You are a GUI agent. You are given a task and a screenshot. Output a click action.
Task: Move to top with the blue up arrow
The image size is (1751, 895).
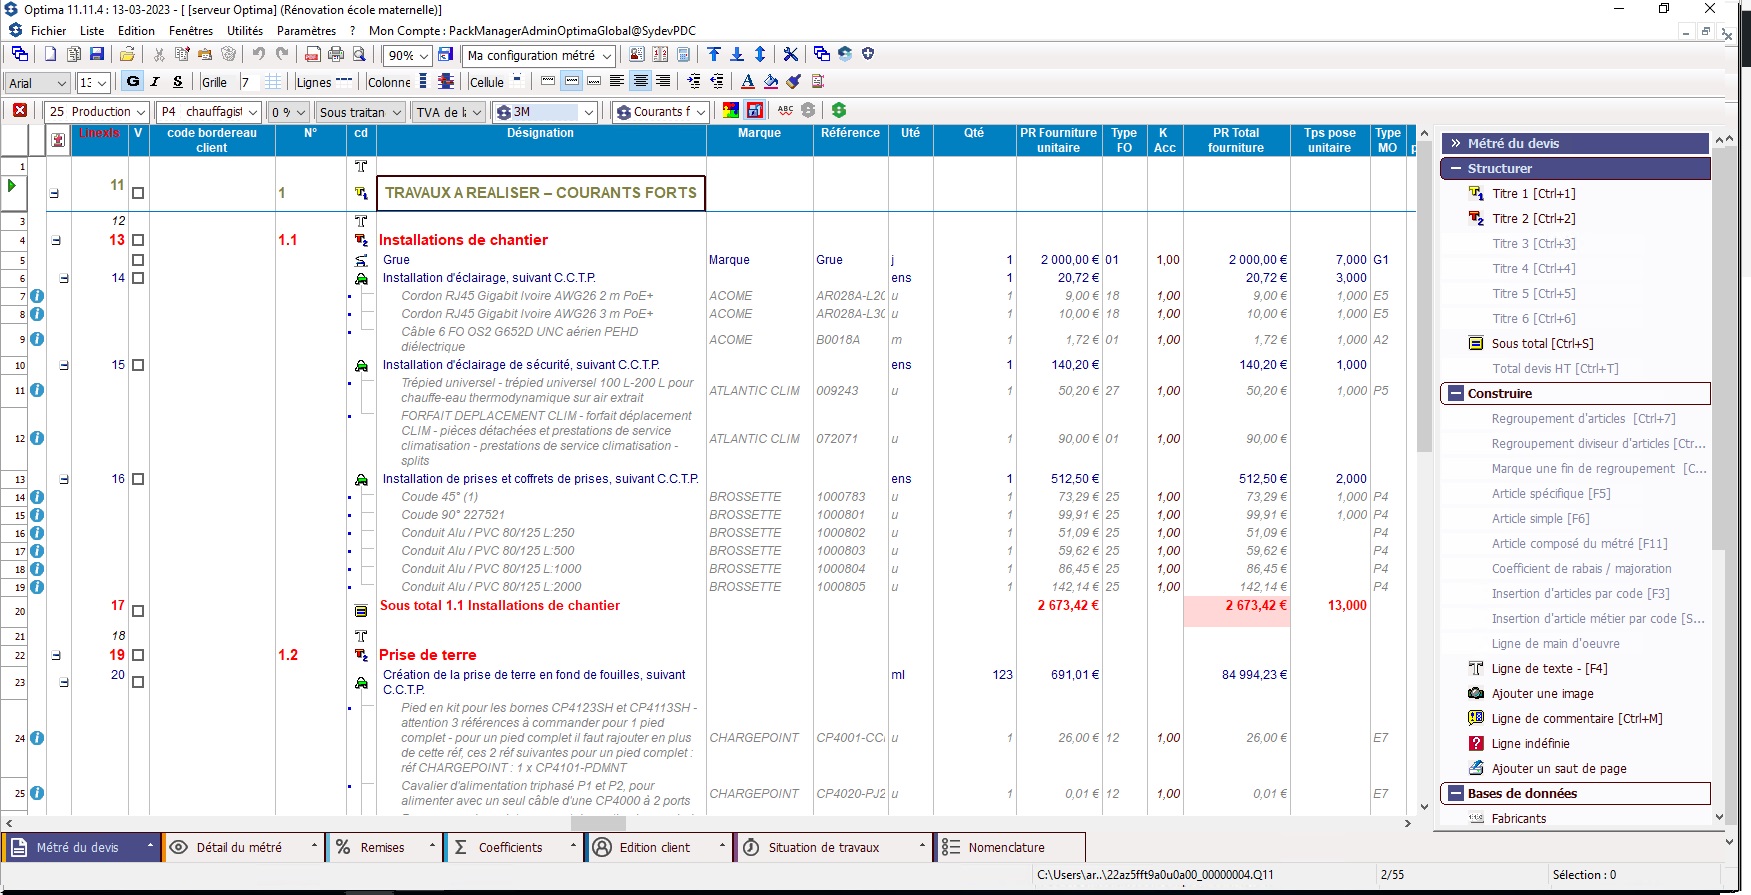714,54
